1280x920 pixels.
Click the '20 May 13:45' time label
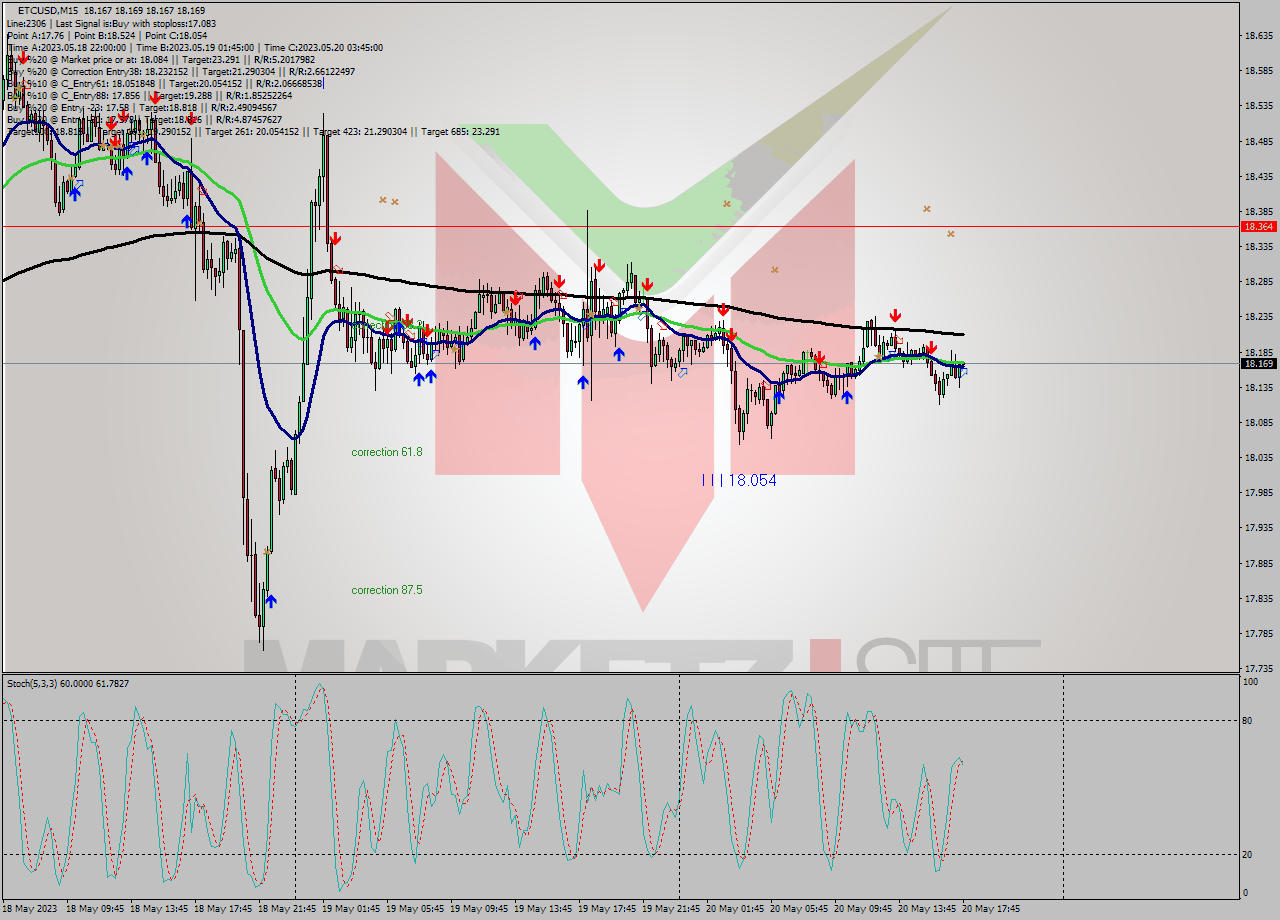coord(927,909)
